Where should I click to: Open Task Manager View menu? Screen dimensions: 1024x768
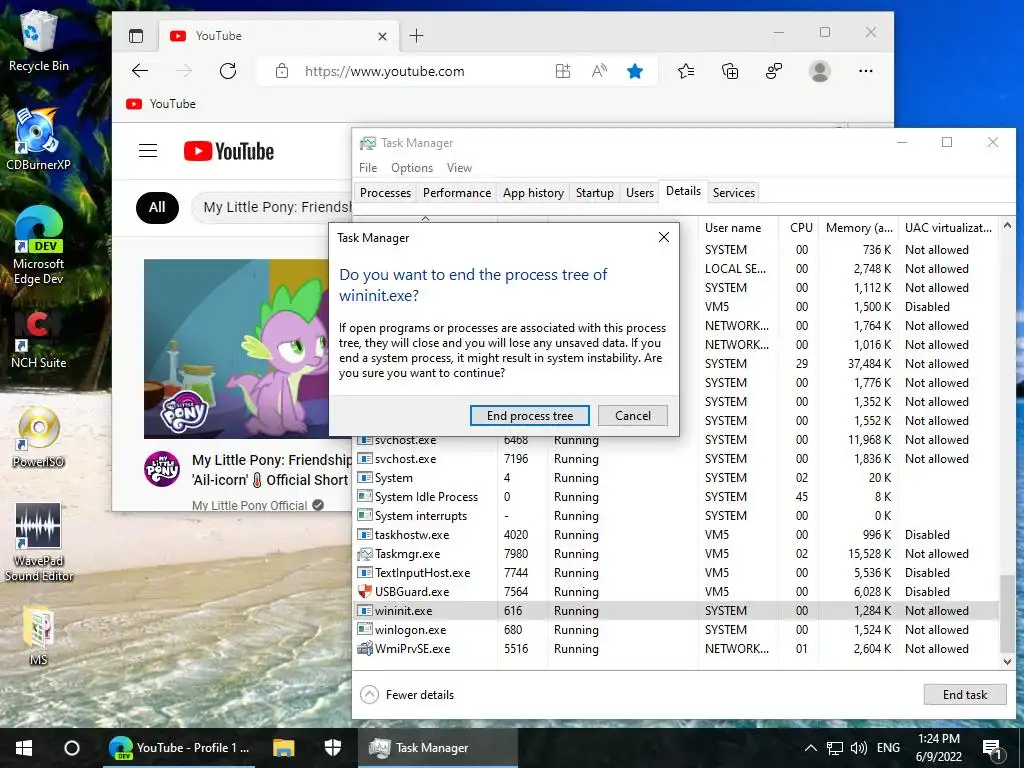point(459,168)
